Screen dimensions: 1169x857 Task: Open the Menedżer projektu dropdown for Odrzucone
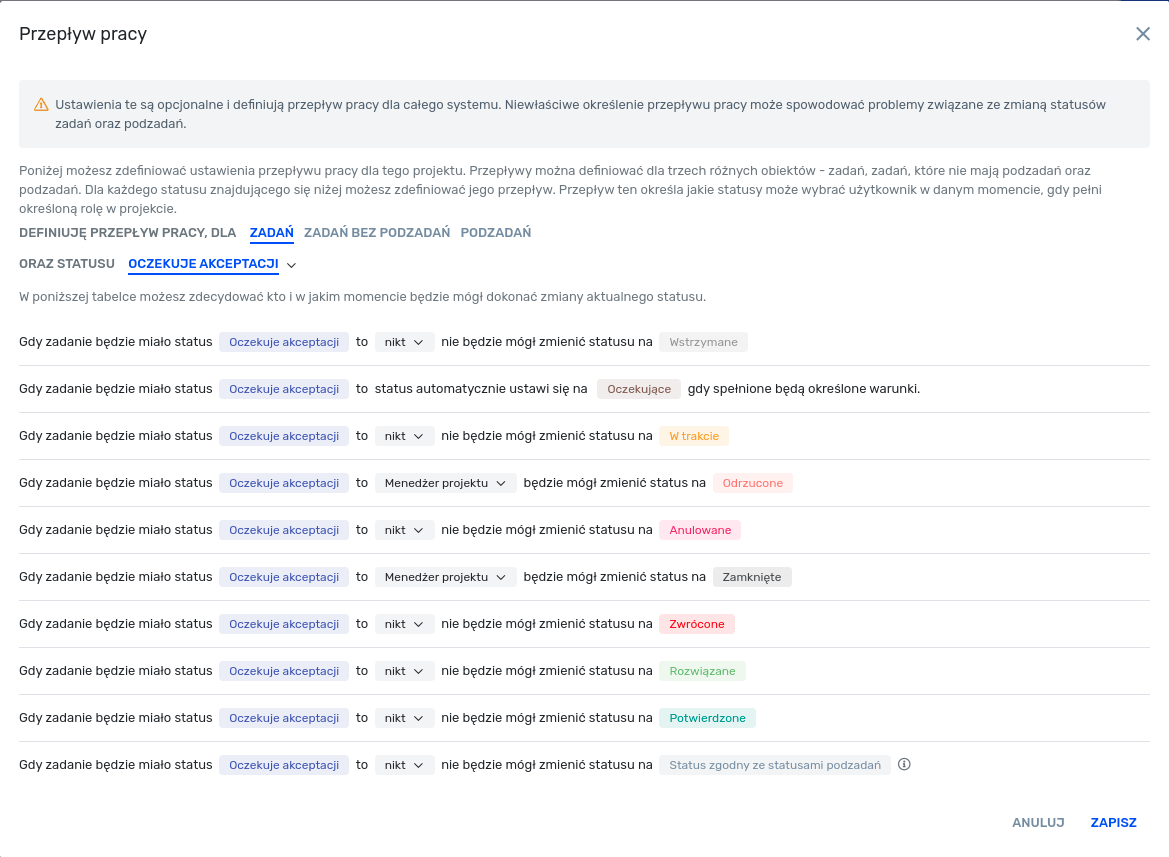coord(446,483)
